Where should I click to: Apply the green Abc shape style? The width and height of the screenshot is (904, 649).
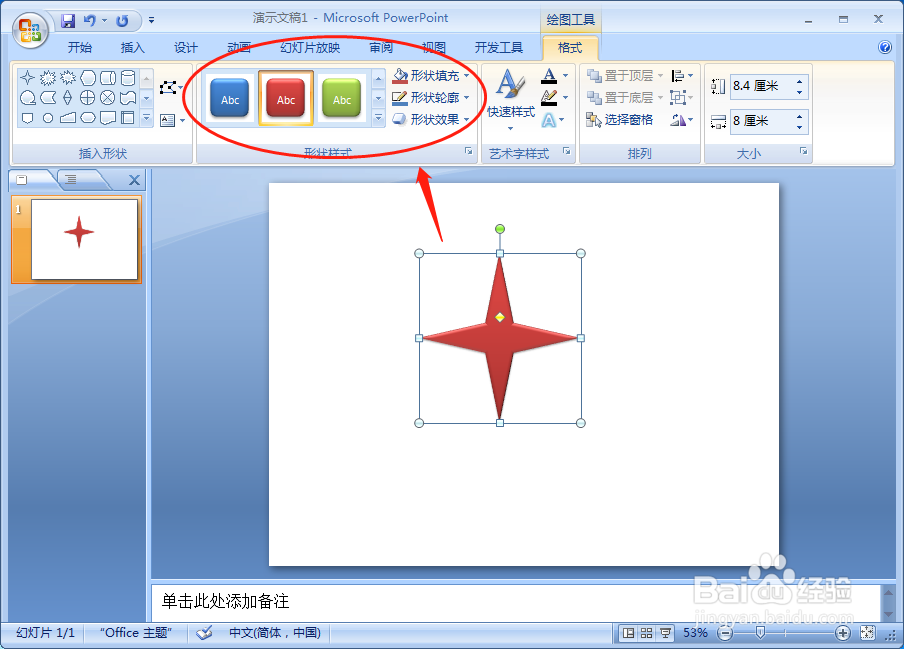tap(342, 99)
